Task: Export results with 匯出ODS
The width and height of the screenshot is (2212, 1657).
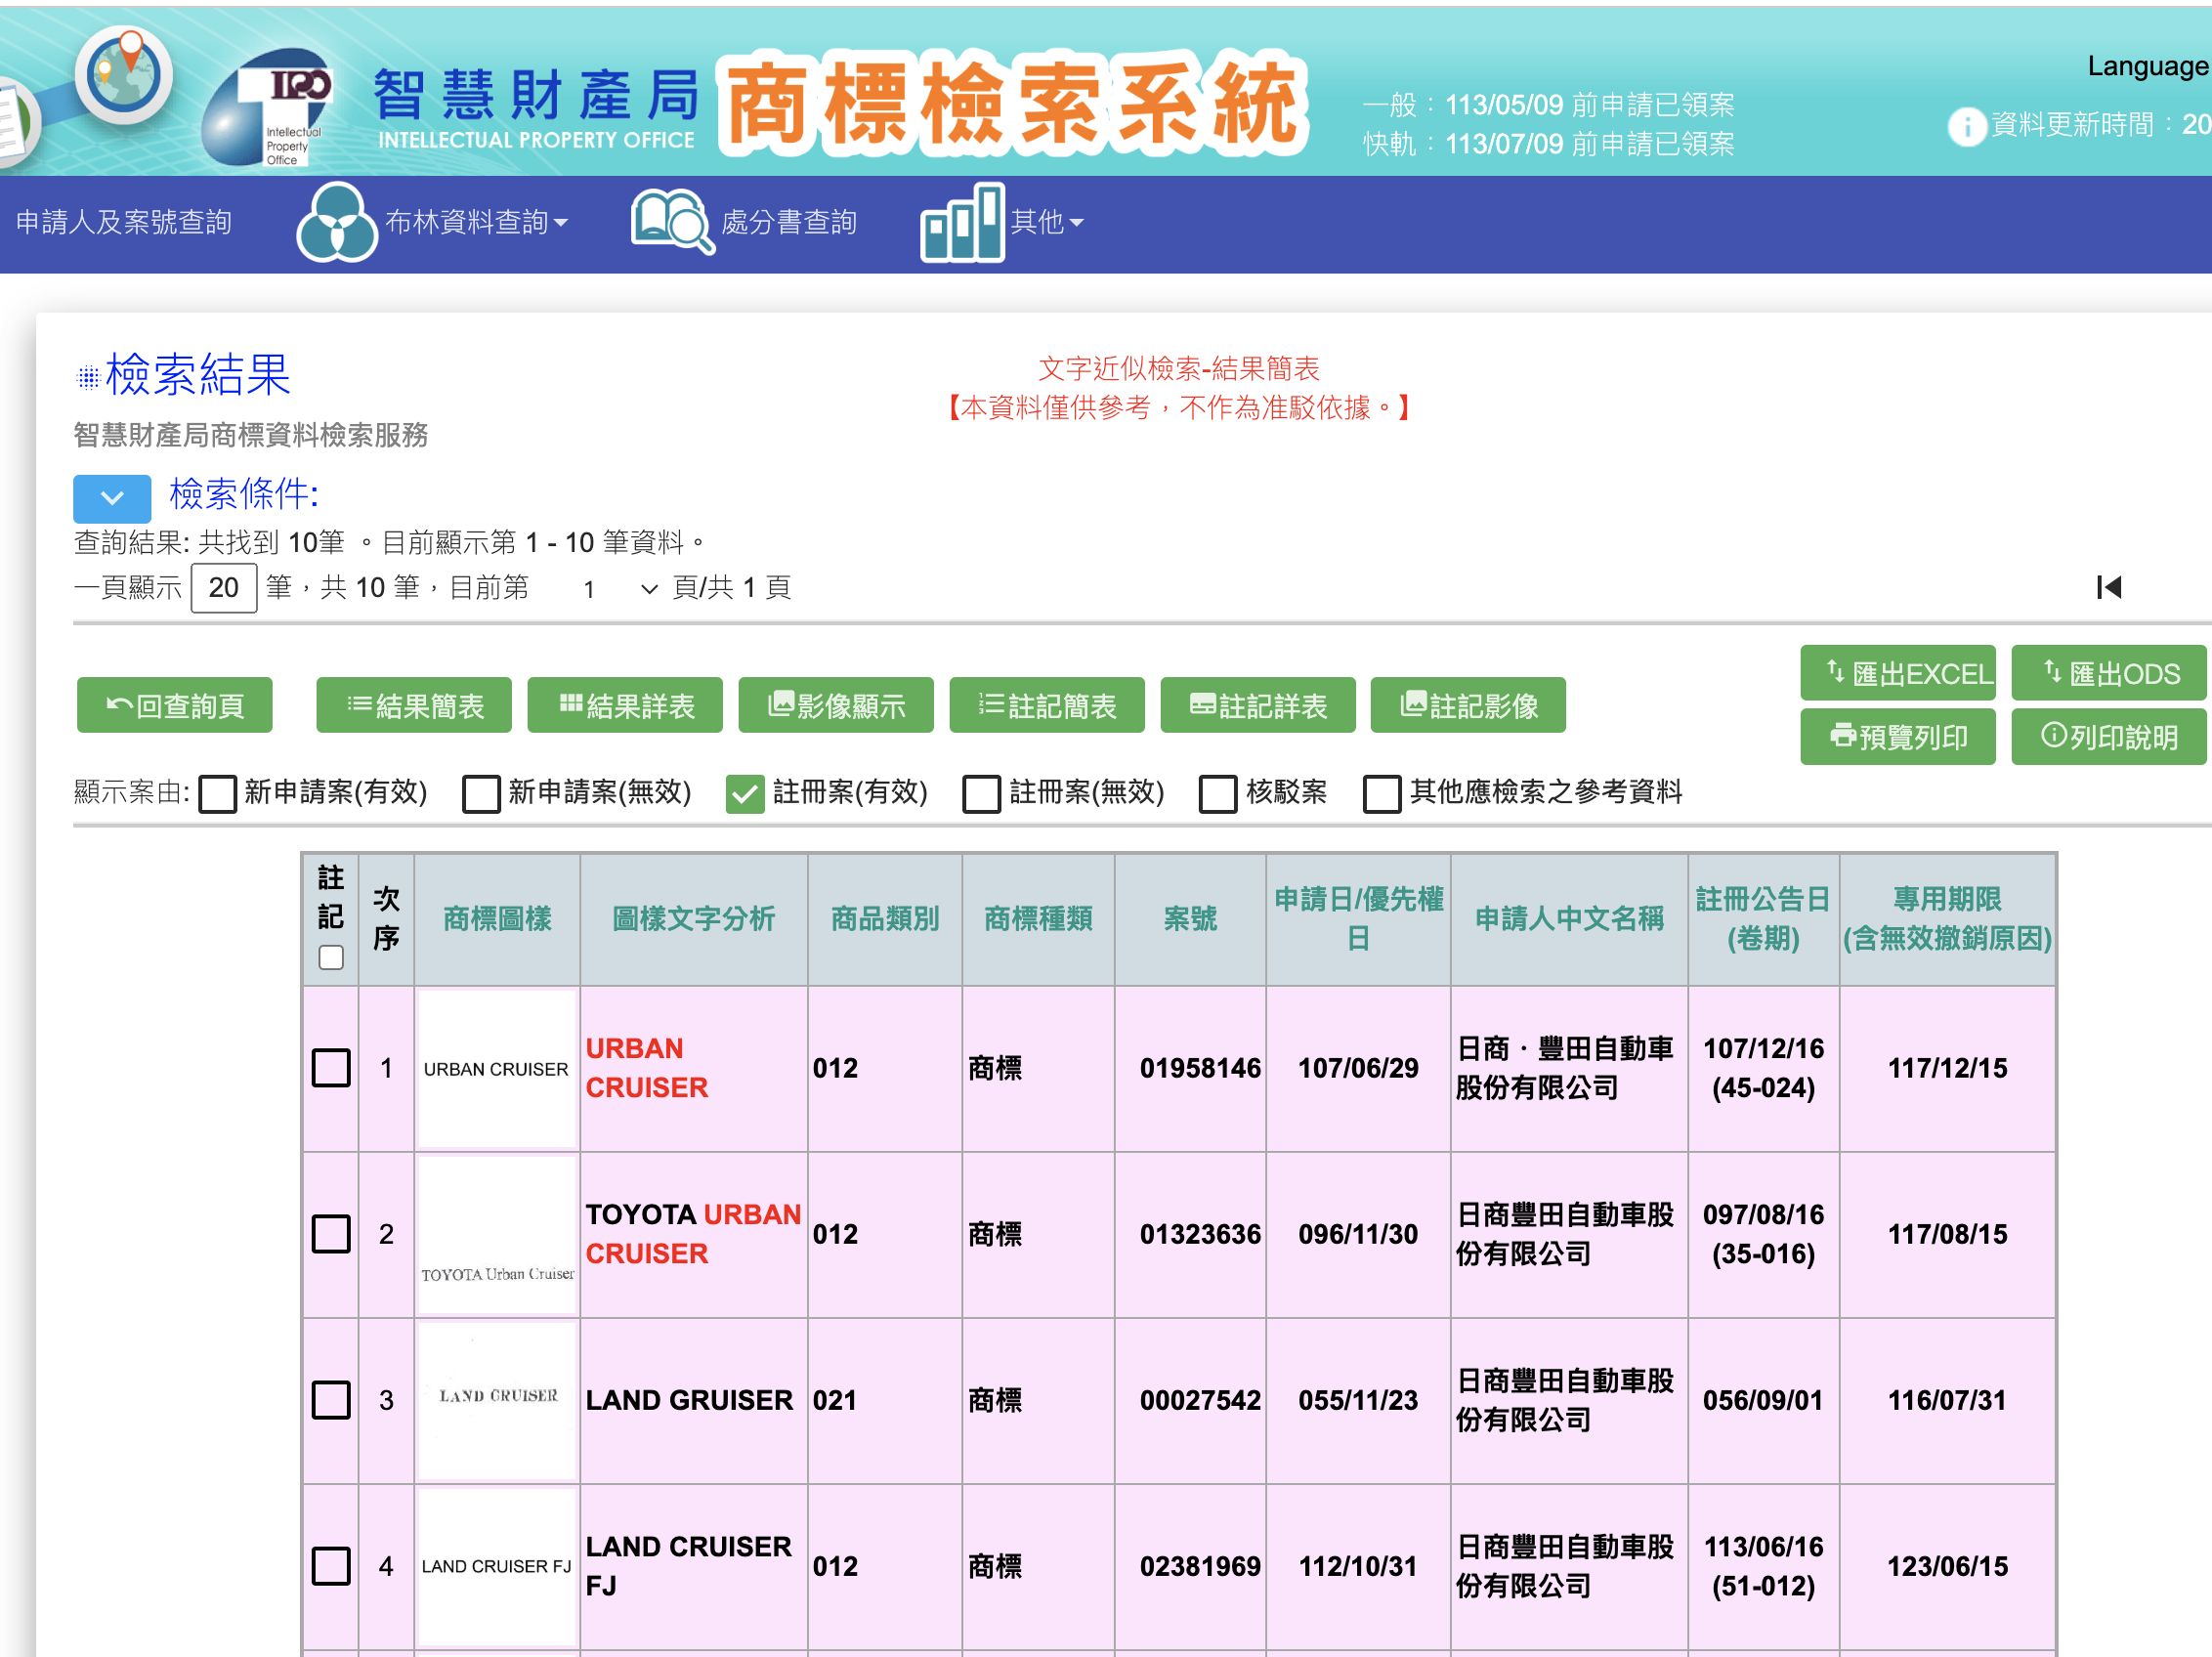Action: [2109, 673]
